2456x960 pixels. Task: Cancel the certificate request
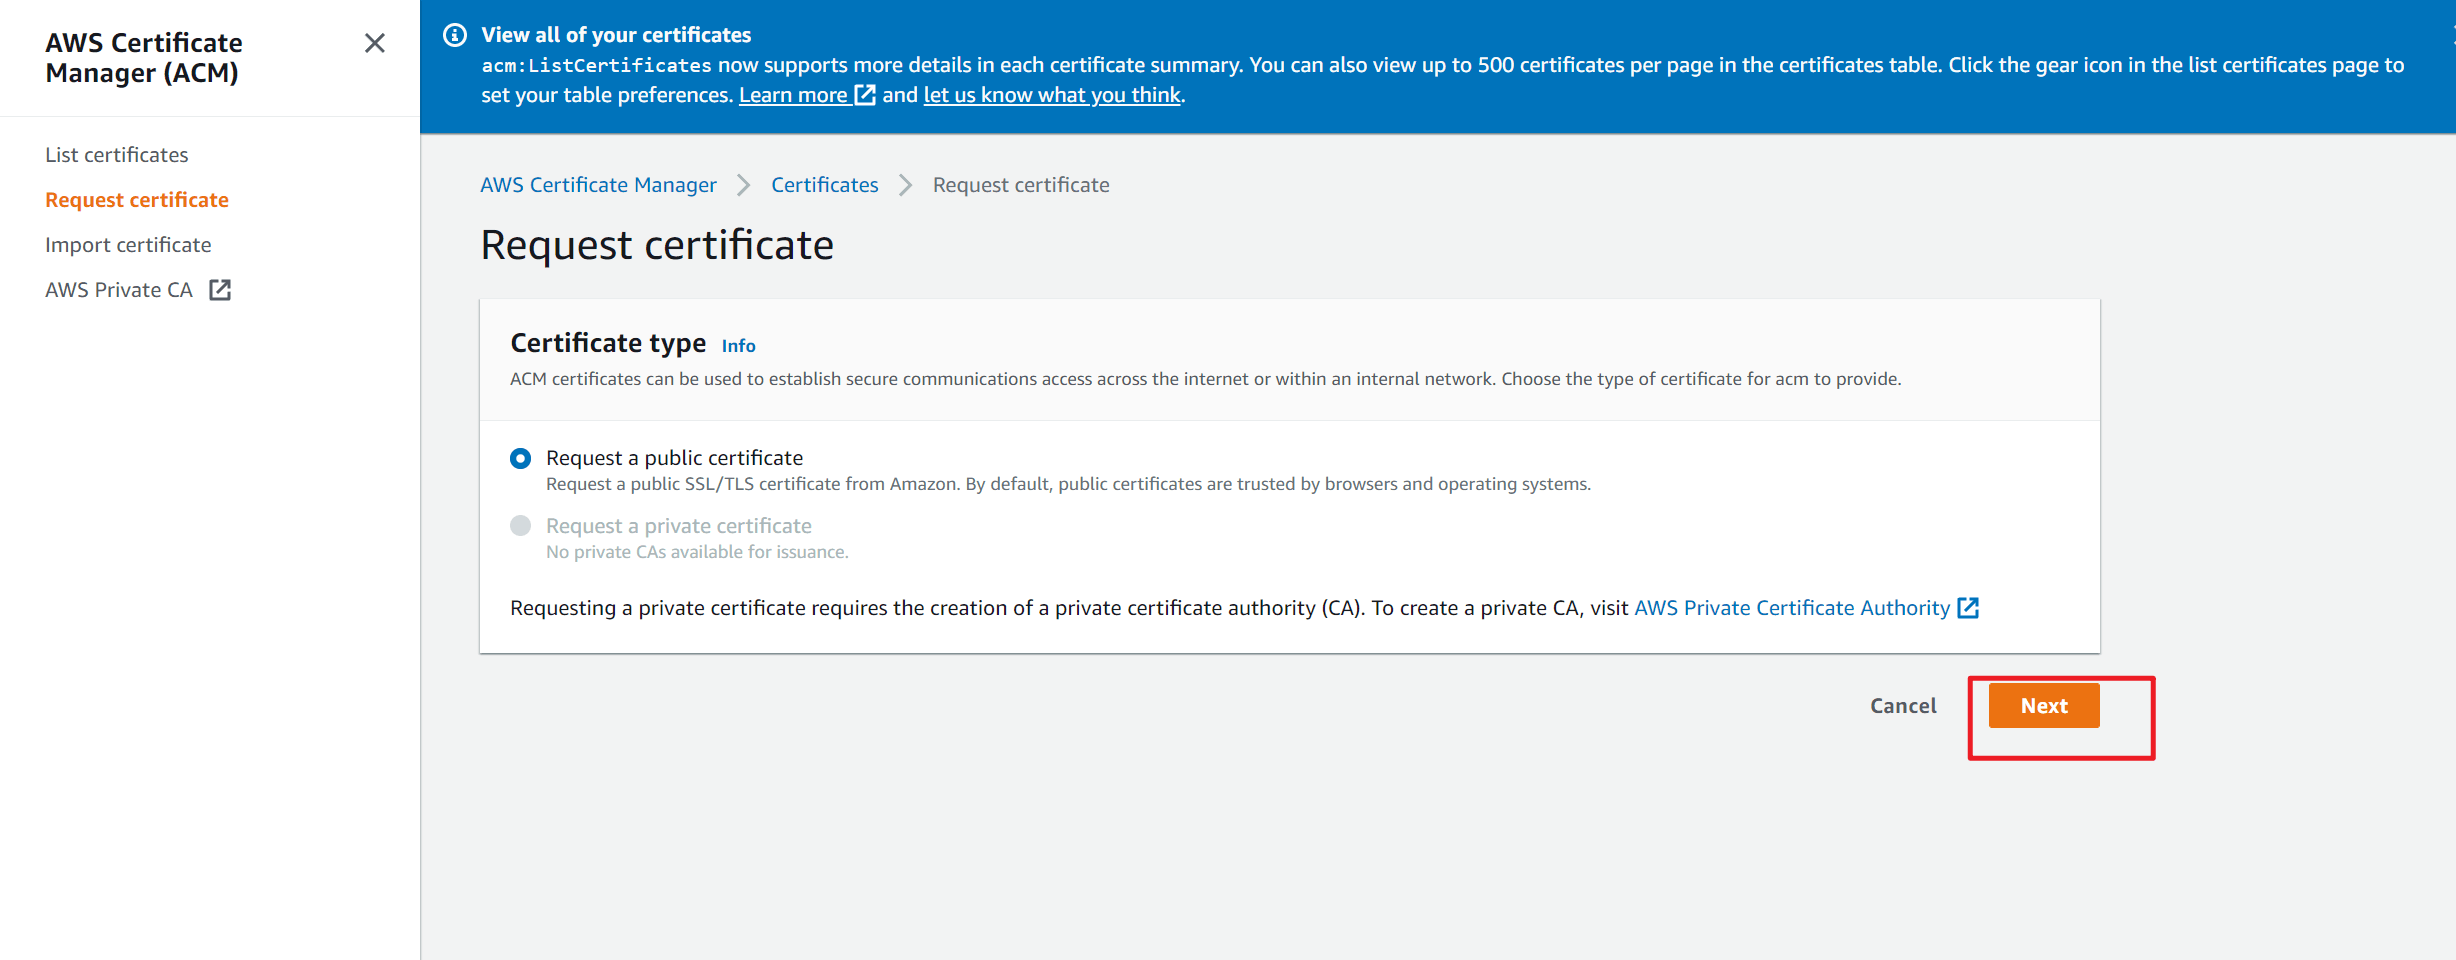[1903, 706]
